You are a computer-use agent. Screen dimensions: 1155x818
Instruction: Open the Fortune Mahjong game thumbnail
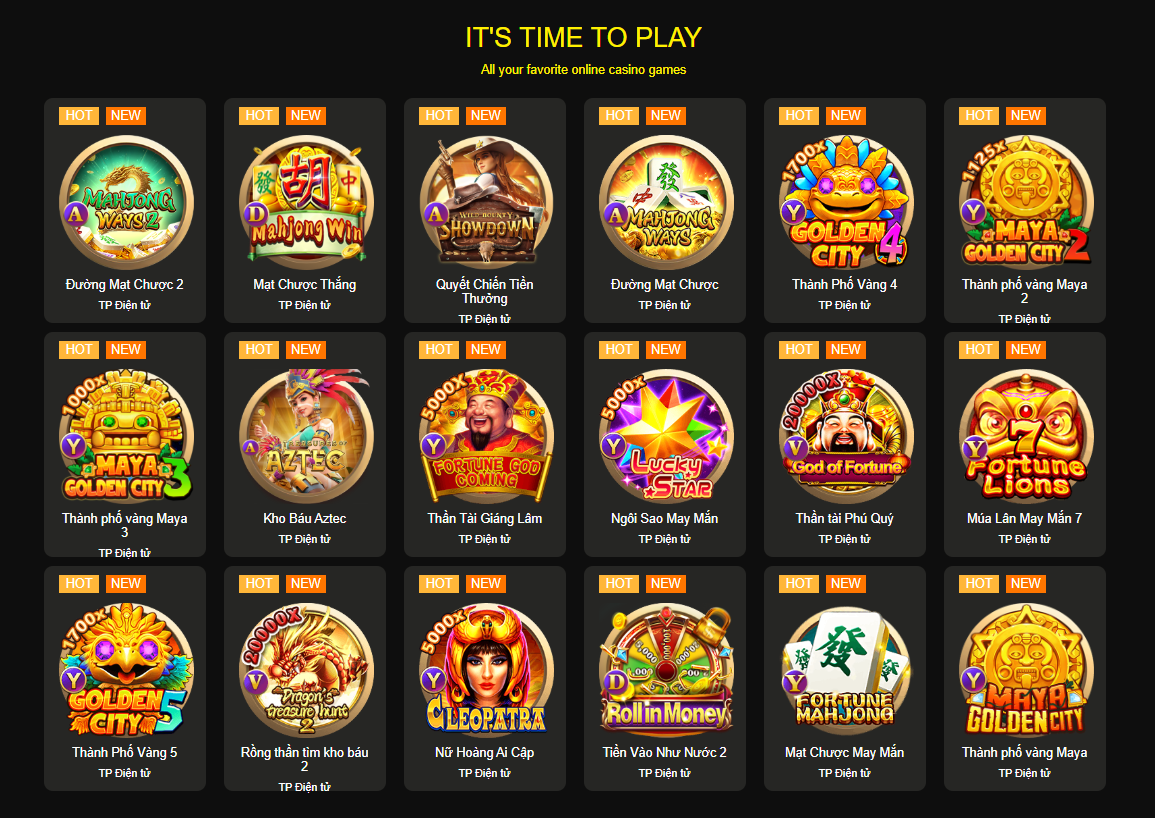(845, 670)
